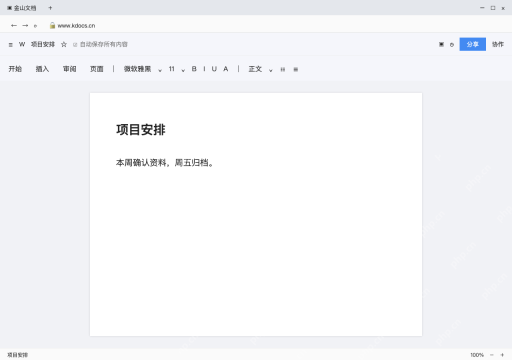Viewport: 512px width, 360px height.
Task: Click the paragraph 本周确认资料，周五归档。
Action: tap(165, 163)
